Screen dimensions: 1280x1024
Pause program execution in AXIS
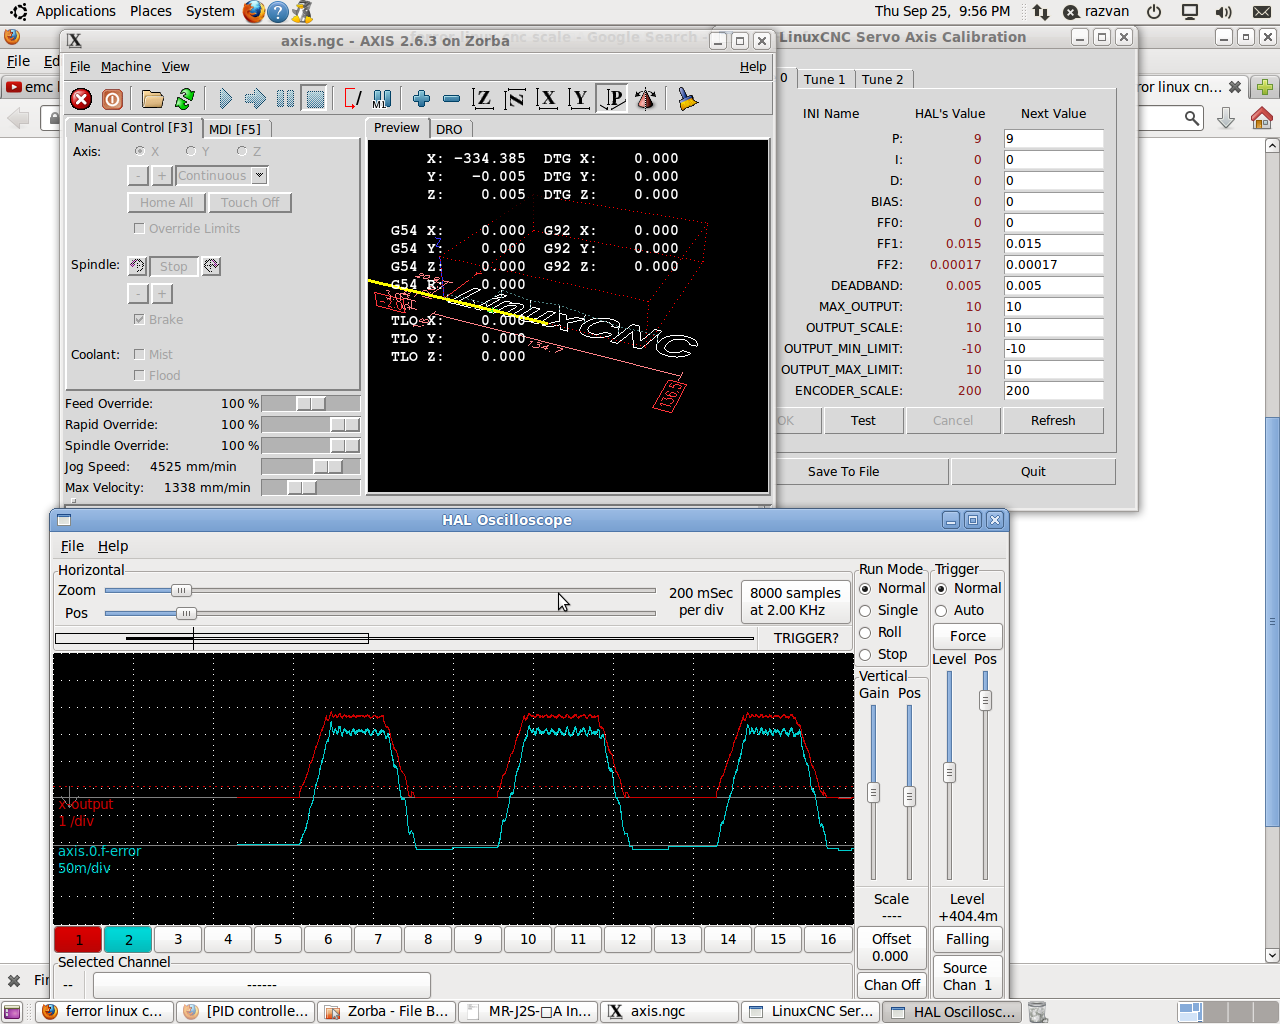pos(286,99)
